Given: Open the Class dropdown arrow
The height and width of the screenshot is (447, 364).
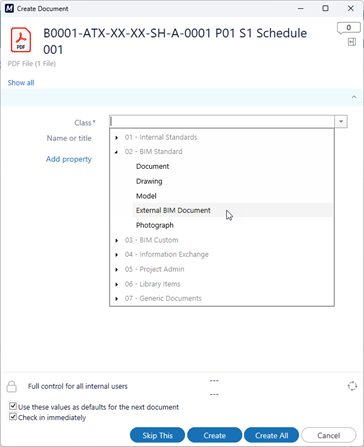Looking at the screenshot, I should [x=341, y=121].
